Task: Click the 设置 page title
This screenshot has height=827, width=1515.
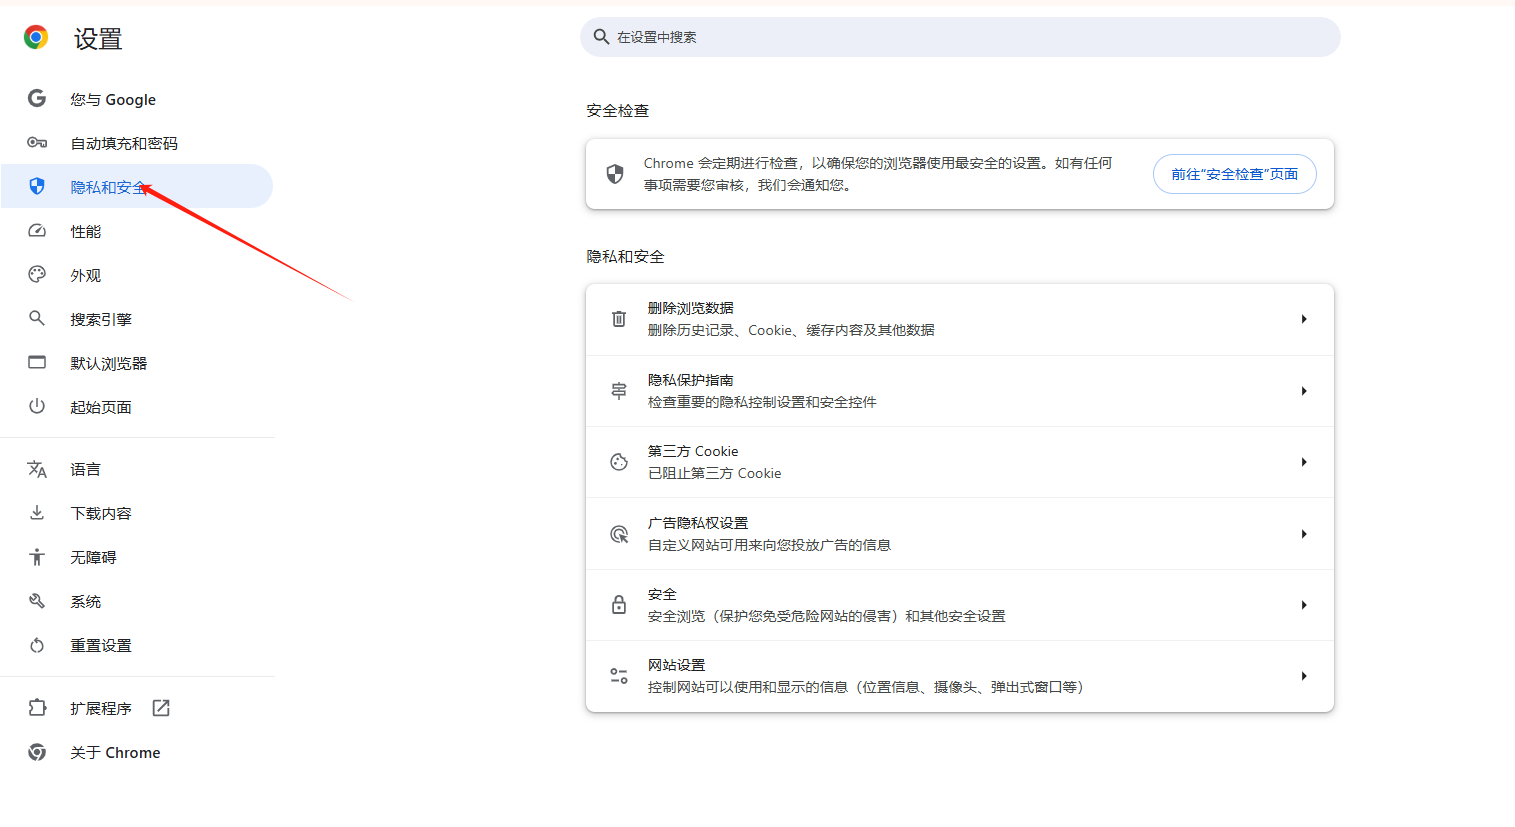Action: [x=98, y=39]
